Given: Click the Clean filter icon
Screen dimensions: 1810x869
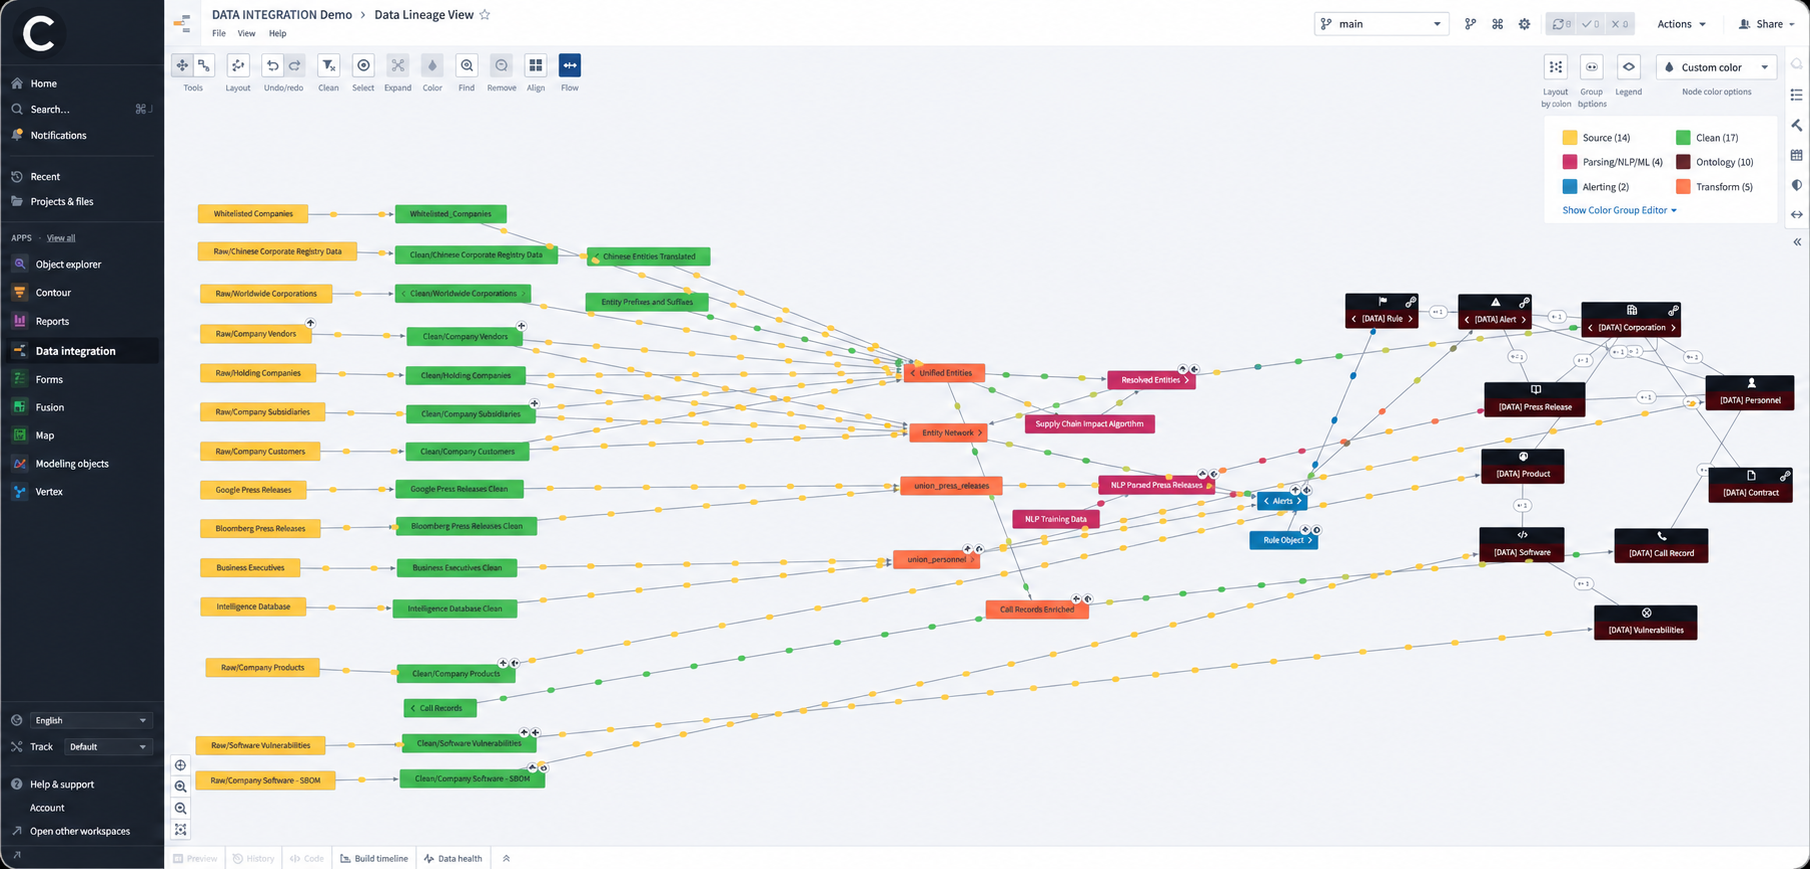Looking at the screenshot, I should tap(328, 65).
